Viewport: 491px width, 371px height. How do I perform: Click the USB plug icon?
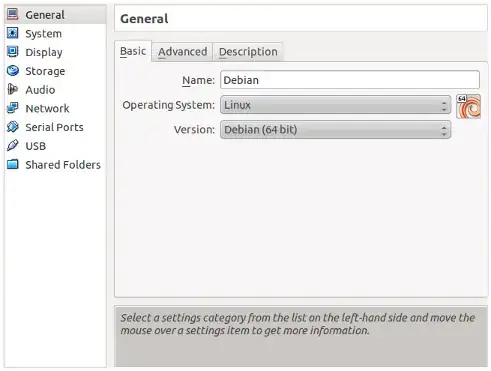point(13,146)
